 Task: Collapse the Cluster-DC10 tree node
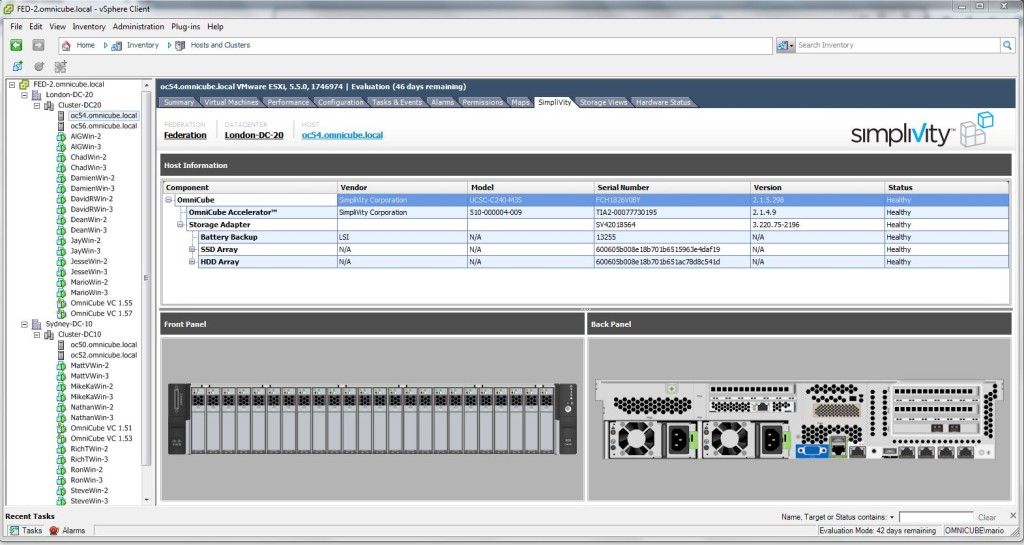point(37,334)
